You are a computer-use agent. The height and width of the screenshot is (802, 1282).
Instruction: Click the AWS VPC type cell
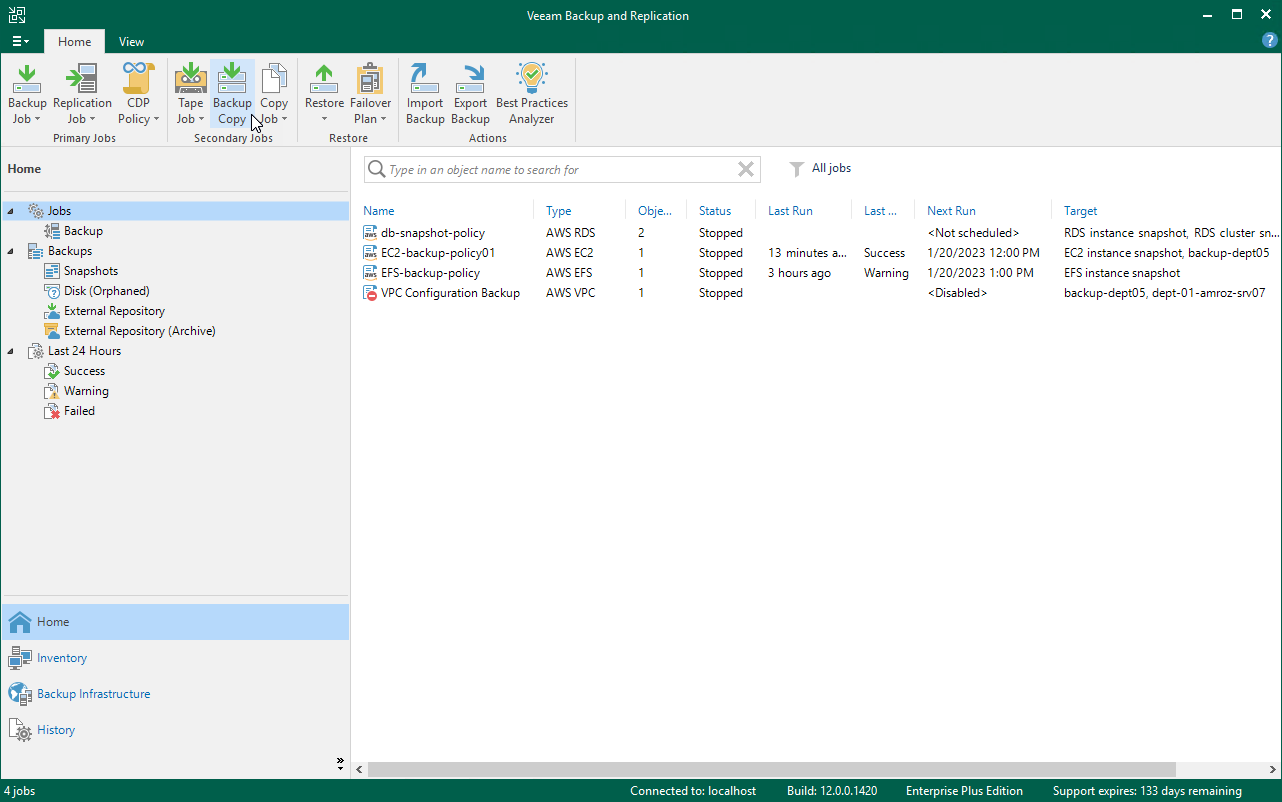click(x=570, y=293)
